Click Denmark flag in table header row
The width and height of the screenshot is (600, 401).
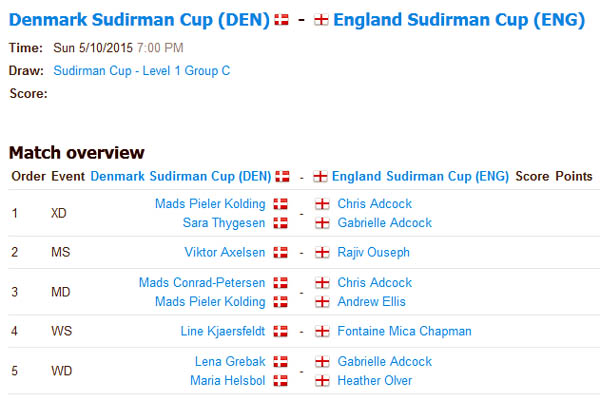click(282, 176)
